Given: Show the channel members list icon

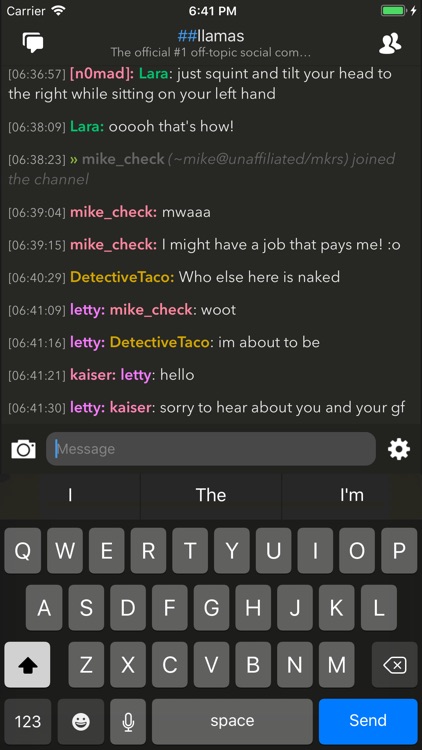Looking at the screenshot, I should (390, 43).
